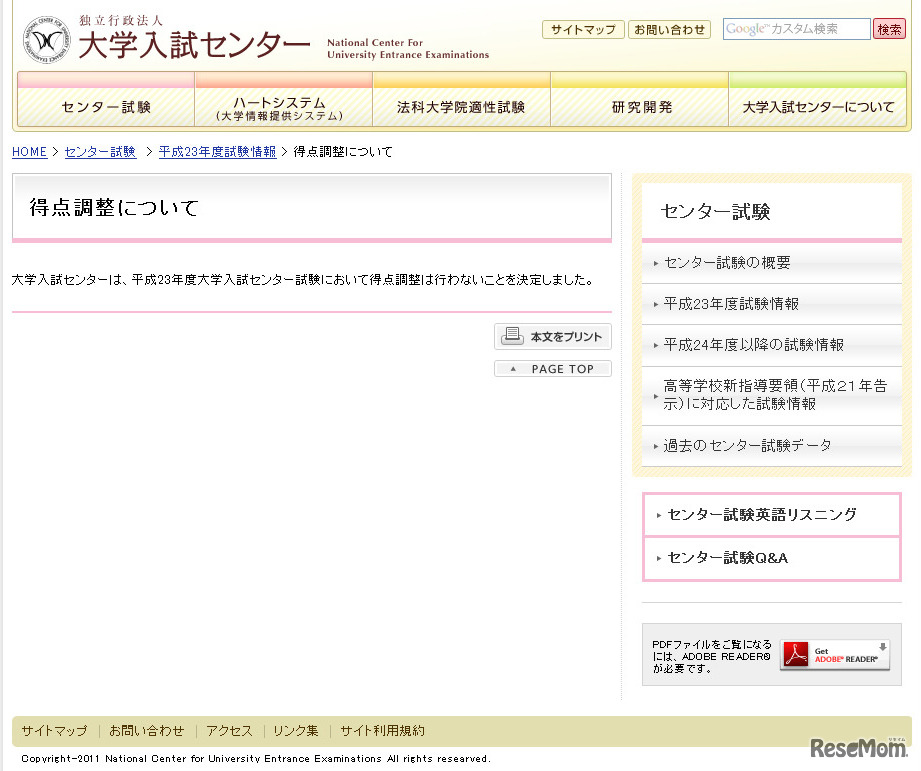Click 平成23年度試験情報 breadcrumb link

[217, 152]
